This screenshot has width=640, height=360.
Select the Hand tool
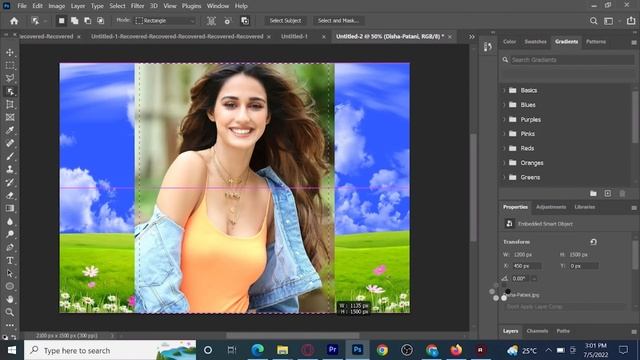(10, 299)
